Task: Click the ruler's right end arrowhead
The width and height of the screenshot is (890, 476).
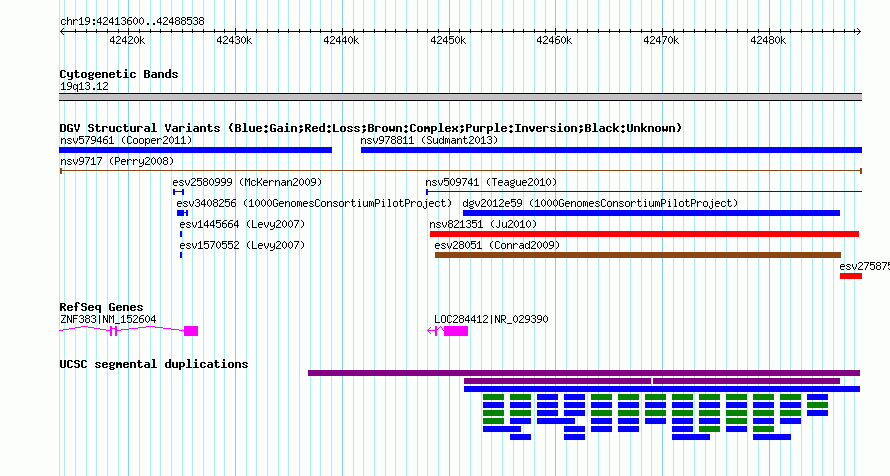Action: [859, 32]
